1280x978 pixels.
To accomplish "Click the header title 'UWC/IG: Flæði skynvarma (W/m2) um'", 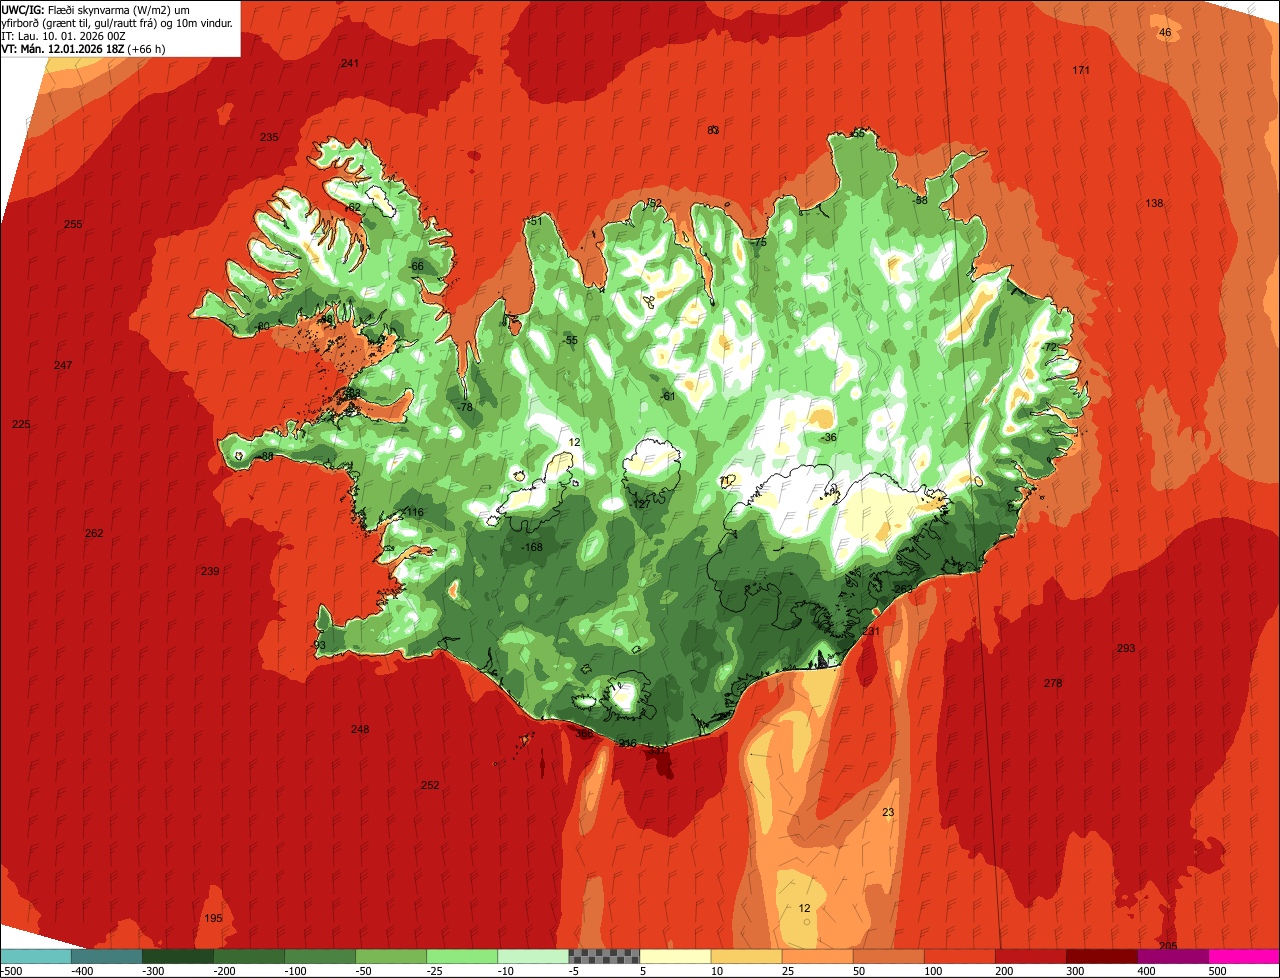I will point(96,9).
